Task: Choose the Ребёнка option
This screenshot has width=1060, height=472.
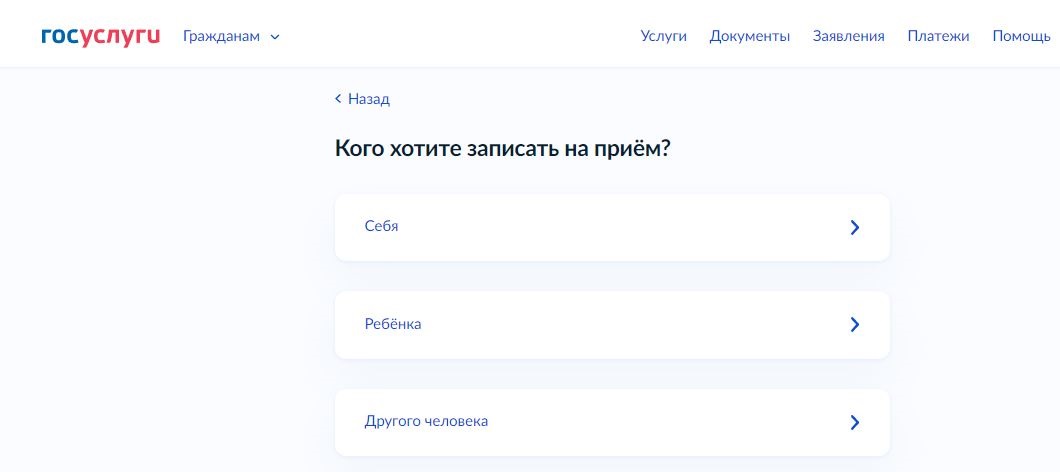Action: (612, 325)
